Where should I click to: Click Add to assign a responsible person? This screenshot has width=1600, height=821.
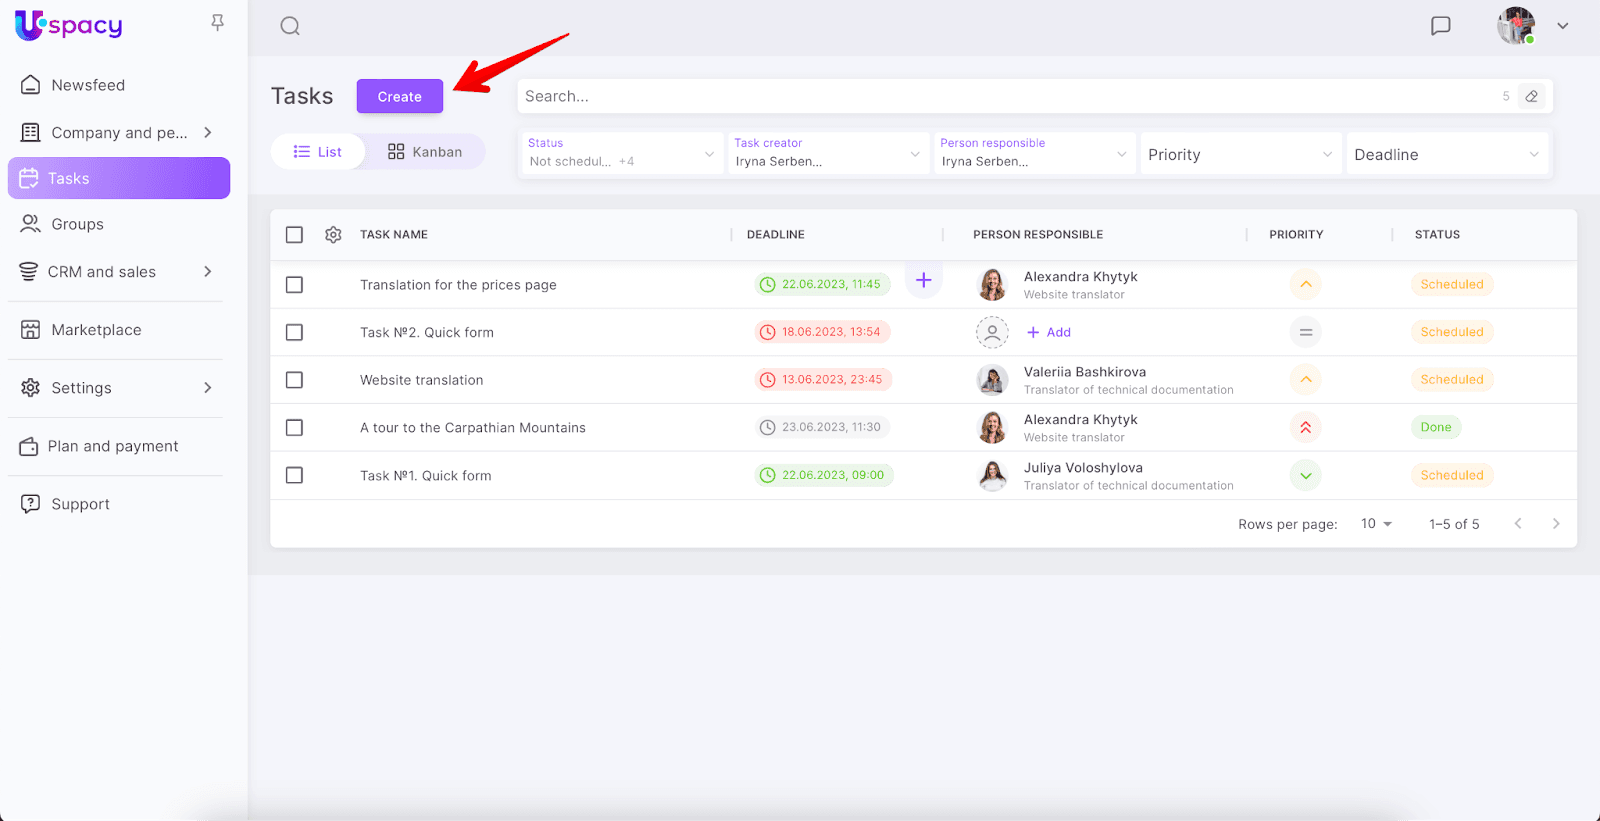click(x=1049, y=332)
